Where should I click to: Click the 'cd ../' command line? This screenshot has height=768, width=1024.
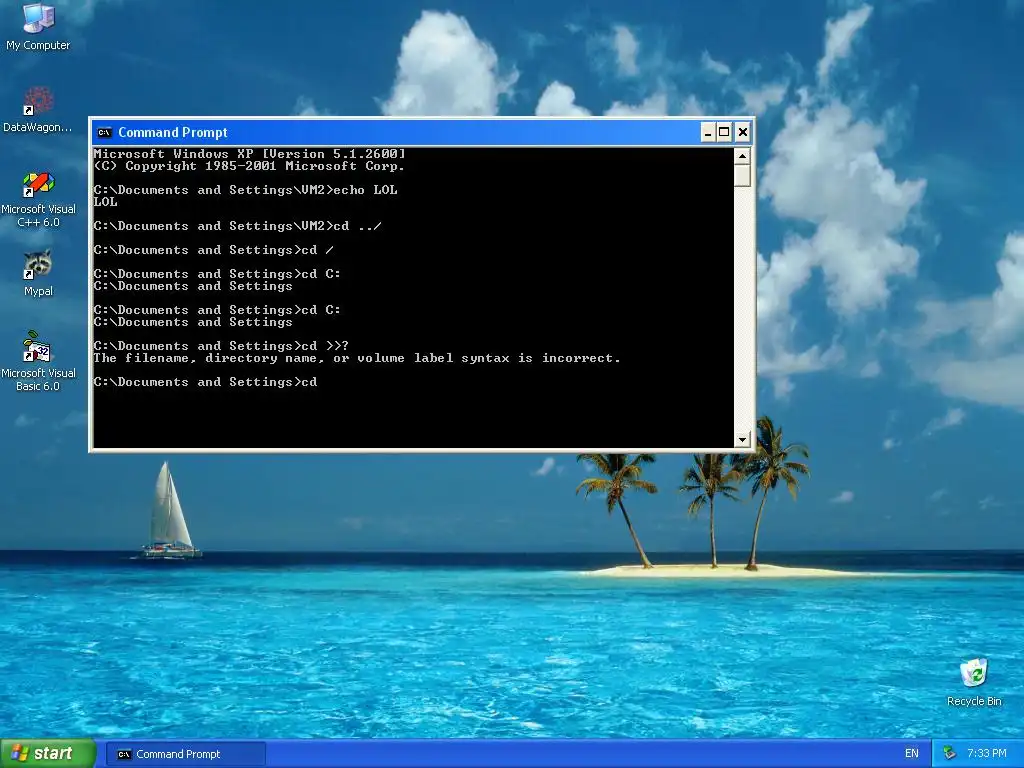click(238, 226)
